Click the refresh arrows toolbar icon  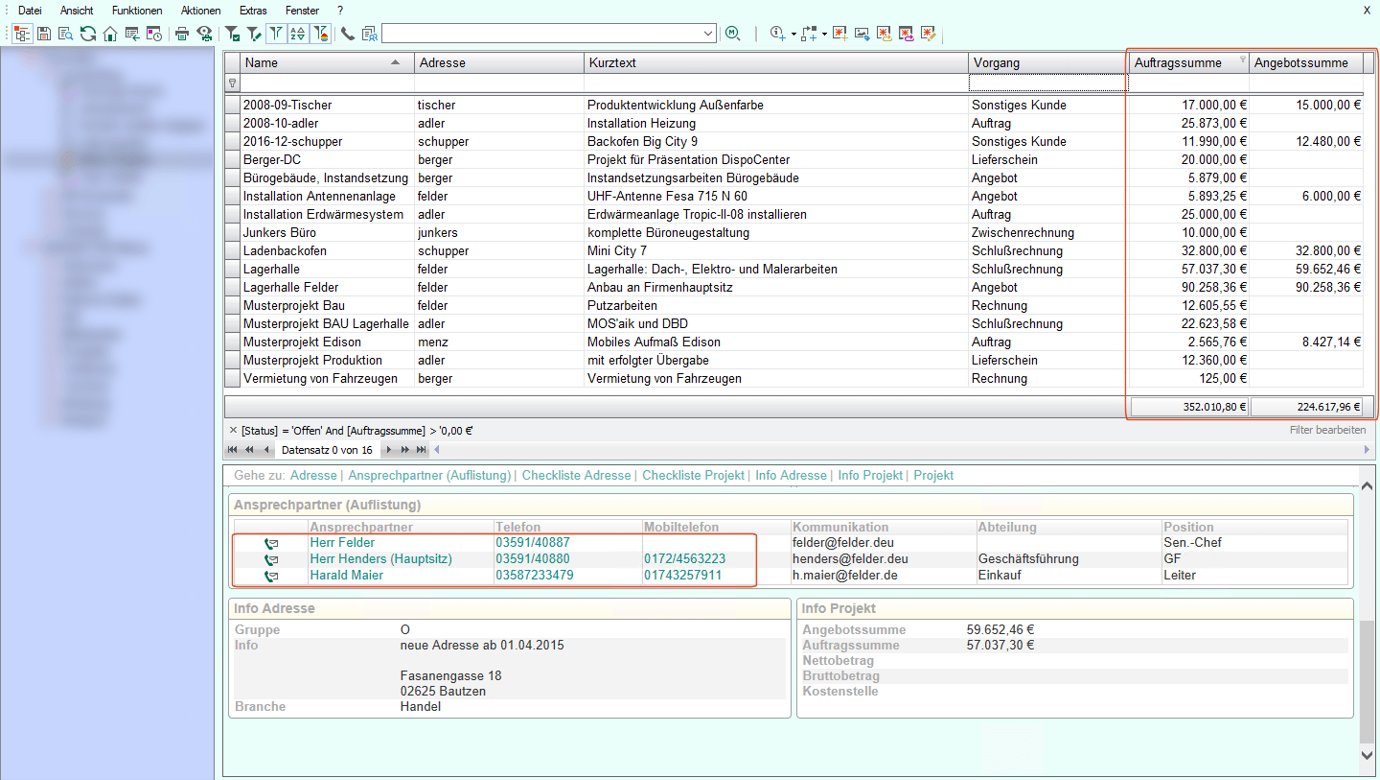click(88, 33)
